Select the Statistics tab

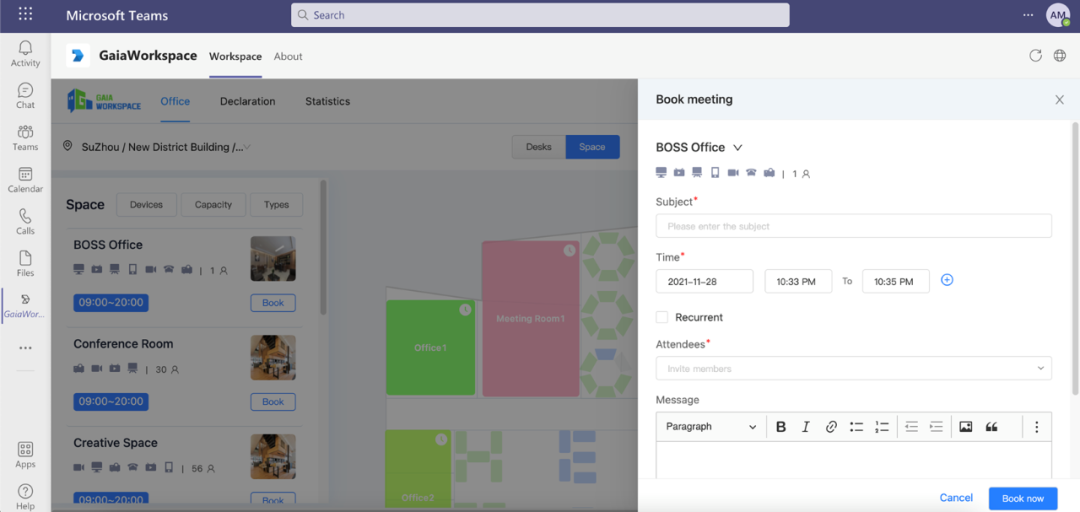[328, 101]
